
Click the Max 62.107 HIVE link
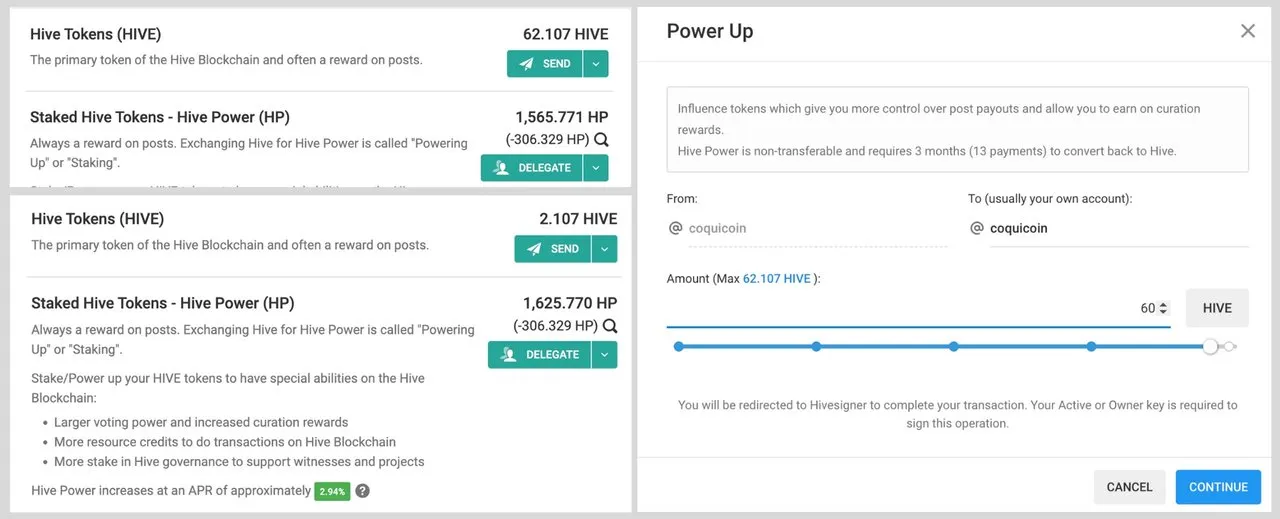[x=777, y=279]
